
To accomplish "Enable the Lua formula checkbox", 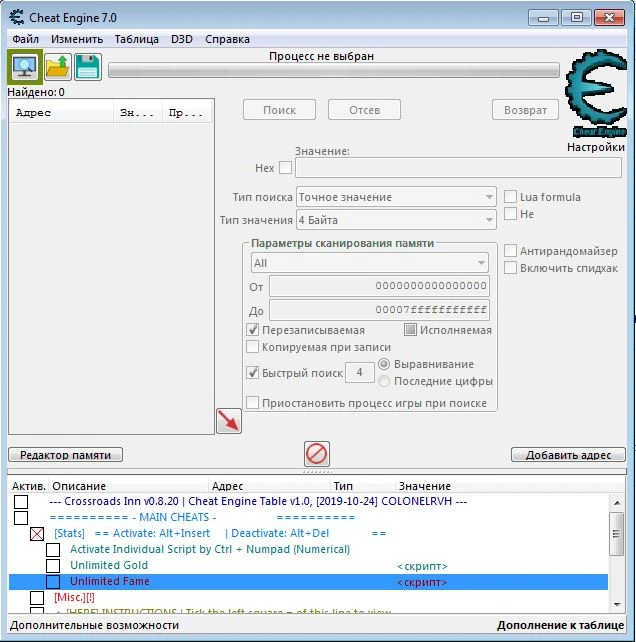I will point(510,197).
